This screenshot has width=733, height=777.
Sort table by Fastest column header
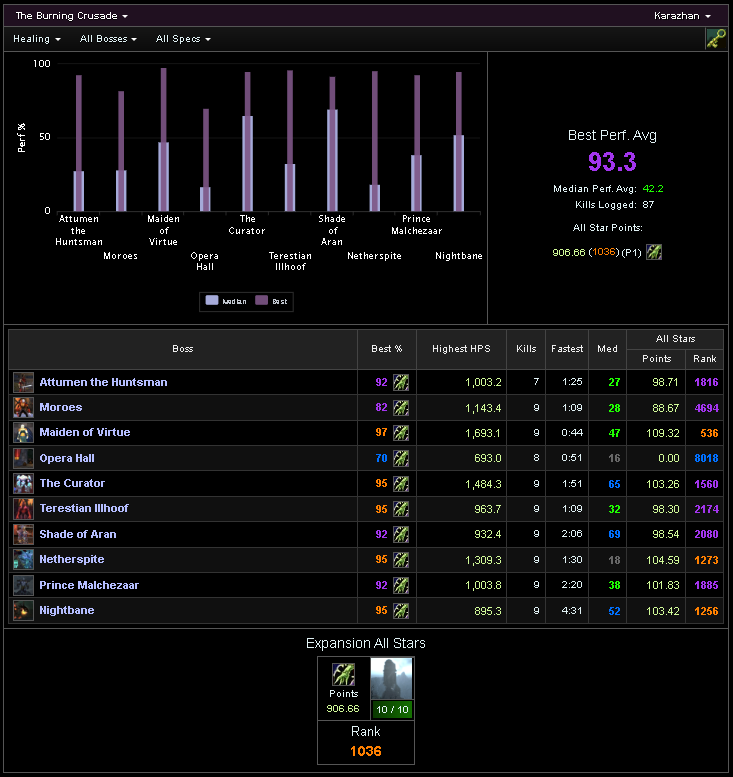(x=567, y=349)
